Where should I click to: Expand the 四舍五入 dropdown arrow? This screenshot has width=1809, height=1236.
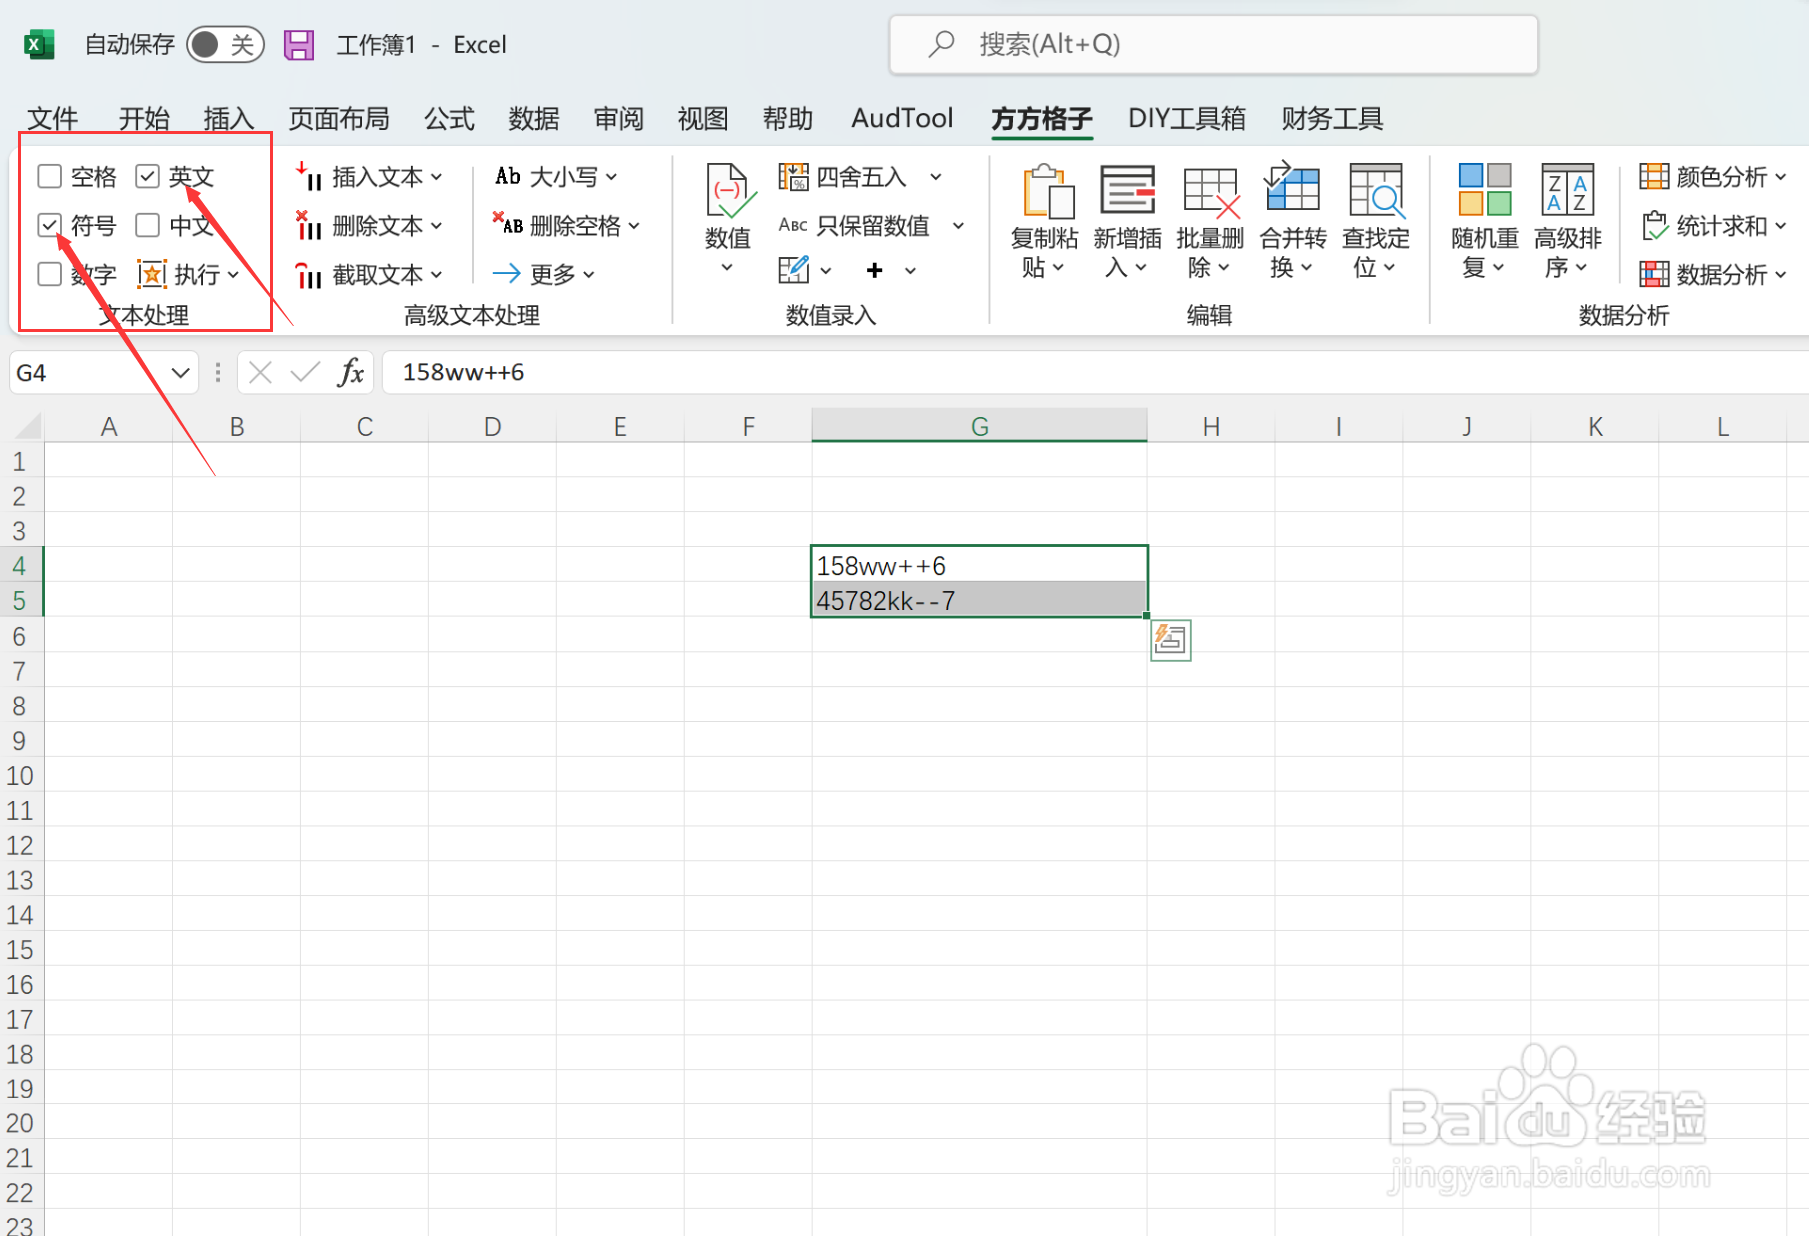point(936,177)
